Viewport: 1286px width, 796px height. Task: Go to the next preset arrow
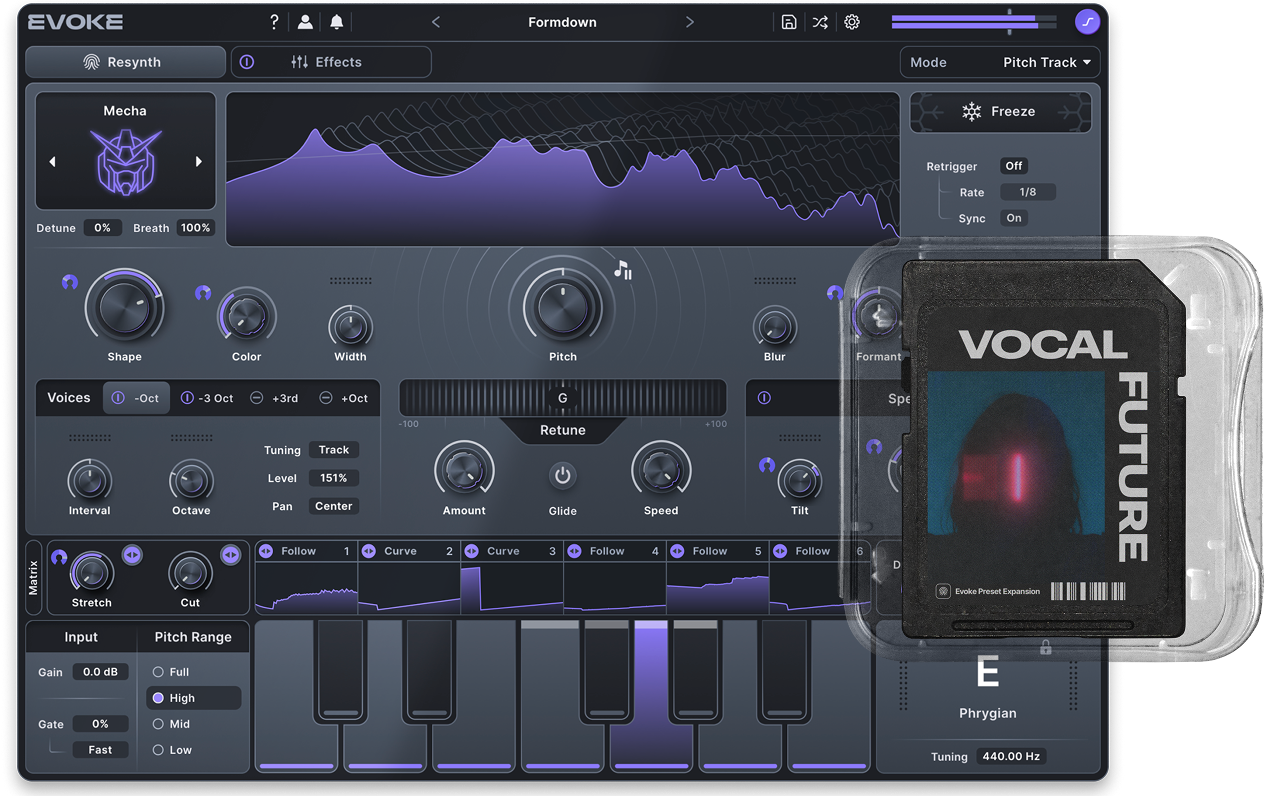tap(690, 22)
